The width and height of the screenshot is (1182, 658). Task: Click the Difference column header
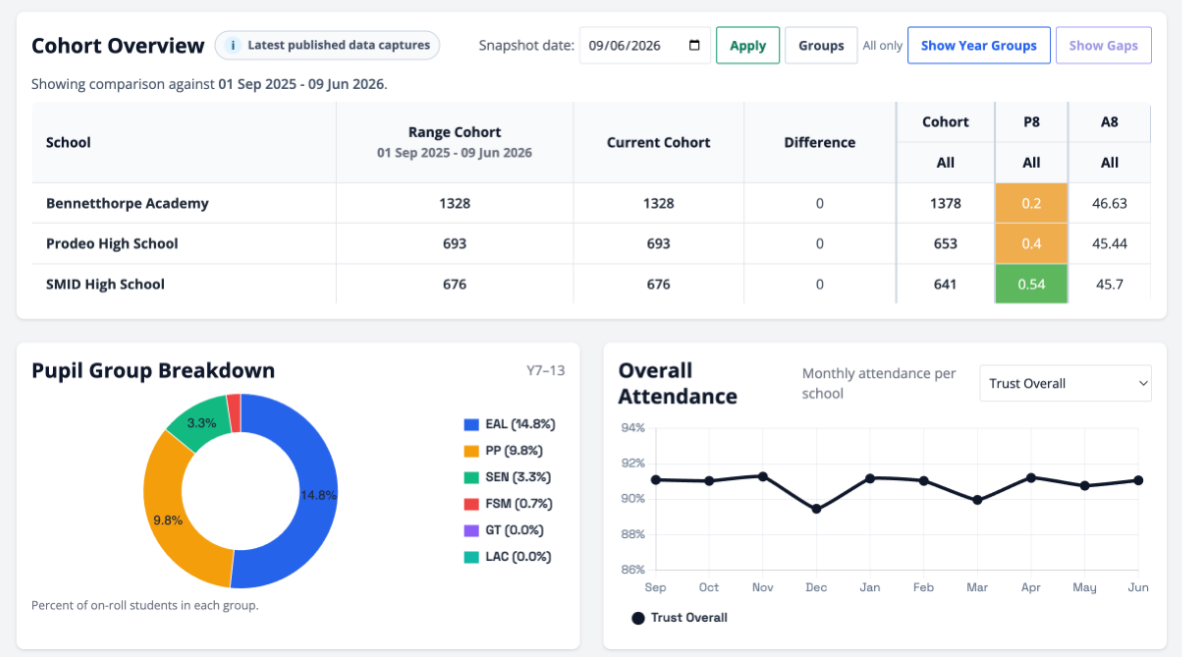(819, 142)
